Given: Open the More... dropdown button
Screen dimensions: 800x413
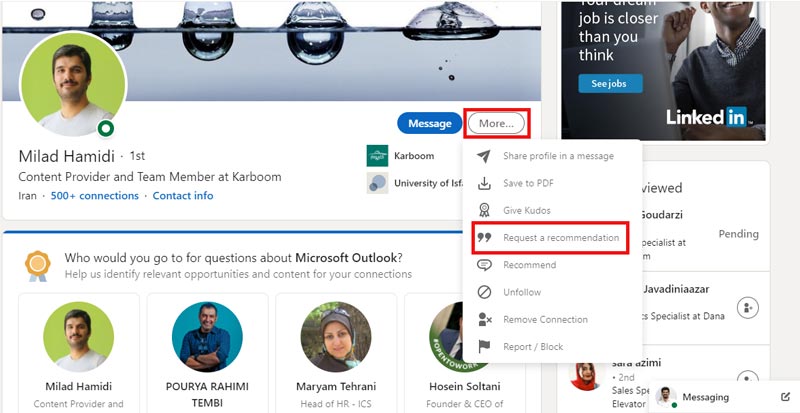Looking at the screenshot, I should pyautogui.click(x=496, y=123).
